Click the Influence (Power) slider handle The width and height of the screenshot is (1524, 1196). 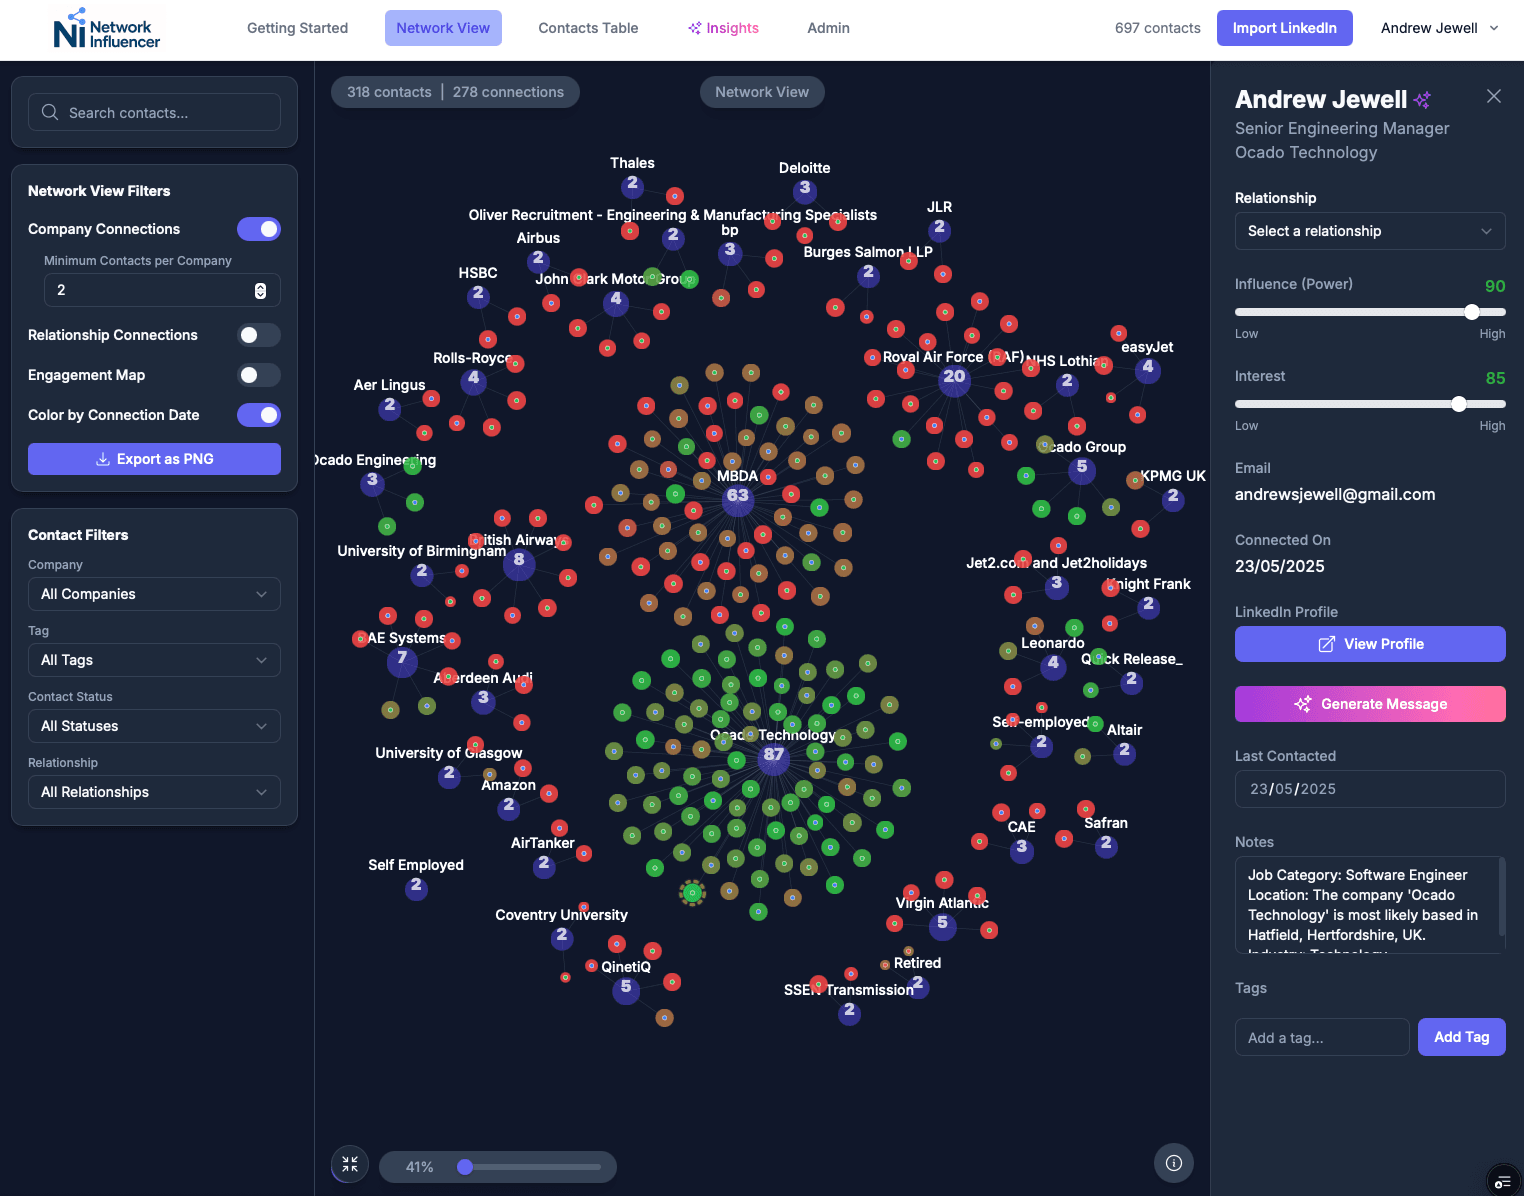(x=1472, y=312)
